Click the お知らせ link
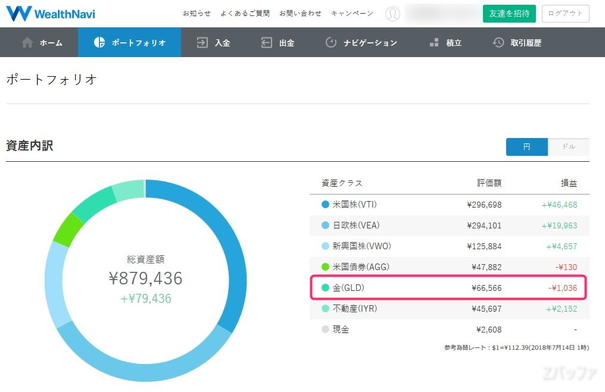The height and width of the screenshot is (392, 605). click(x=197, y=14)
